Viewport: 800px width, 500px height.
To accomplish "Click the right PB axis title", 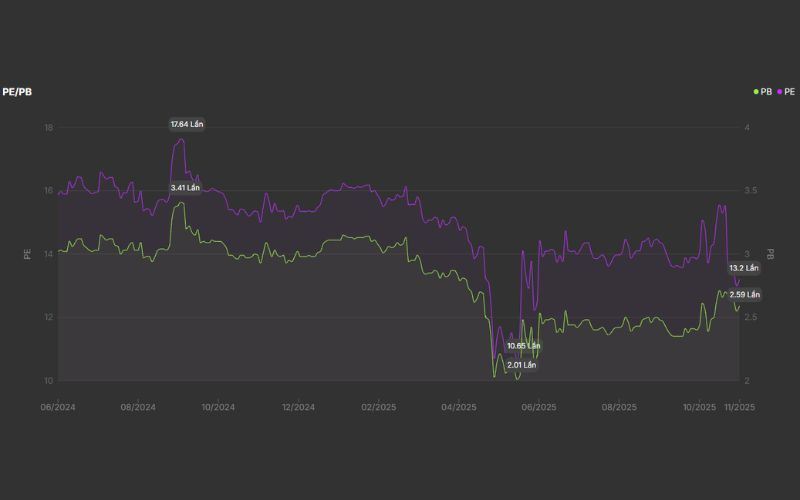I will (x=771, y=254).
